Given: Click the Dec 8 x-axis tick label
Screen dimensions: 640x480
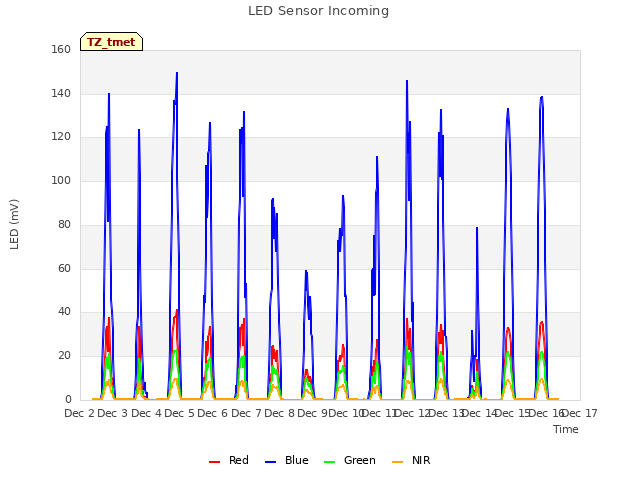Looking at the screenshot, I should pos(279,413).
